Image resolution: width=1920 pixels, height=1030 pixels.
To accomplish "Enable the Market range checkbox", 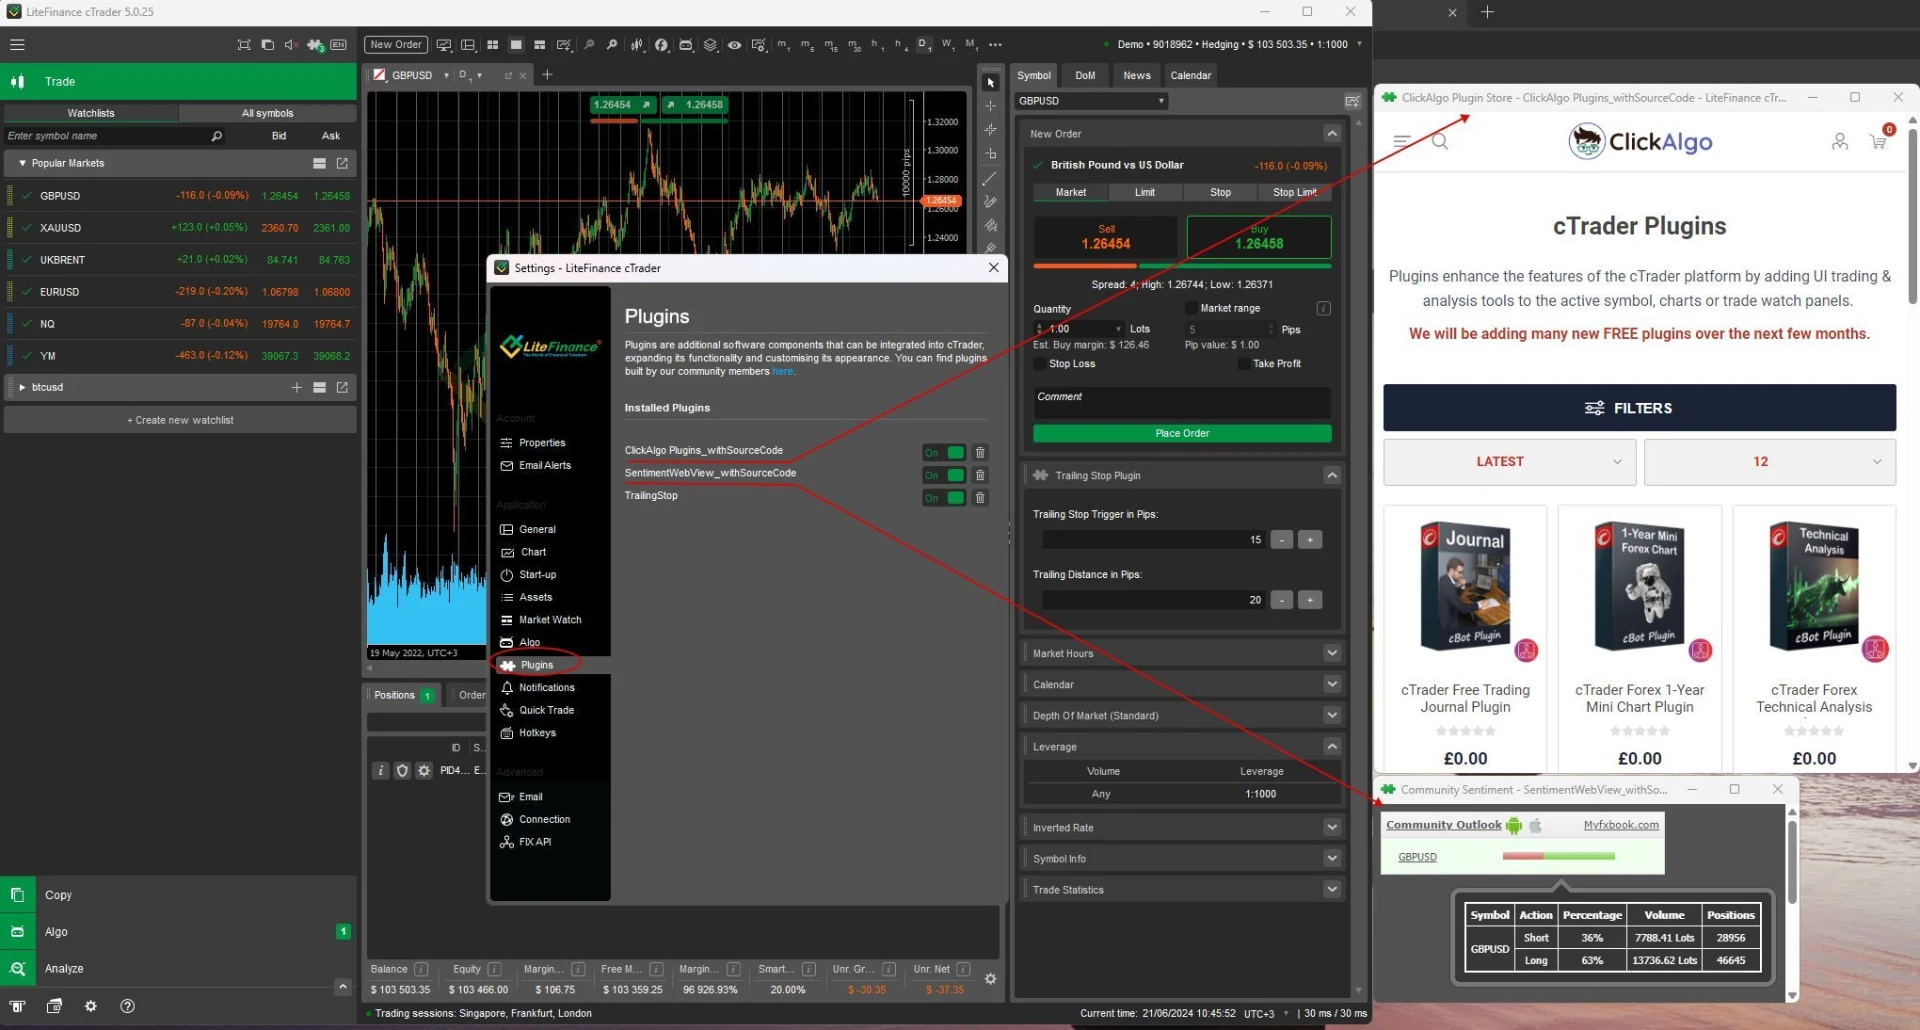I will 1191,309.
